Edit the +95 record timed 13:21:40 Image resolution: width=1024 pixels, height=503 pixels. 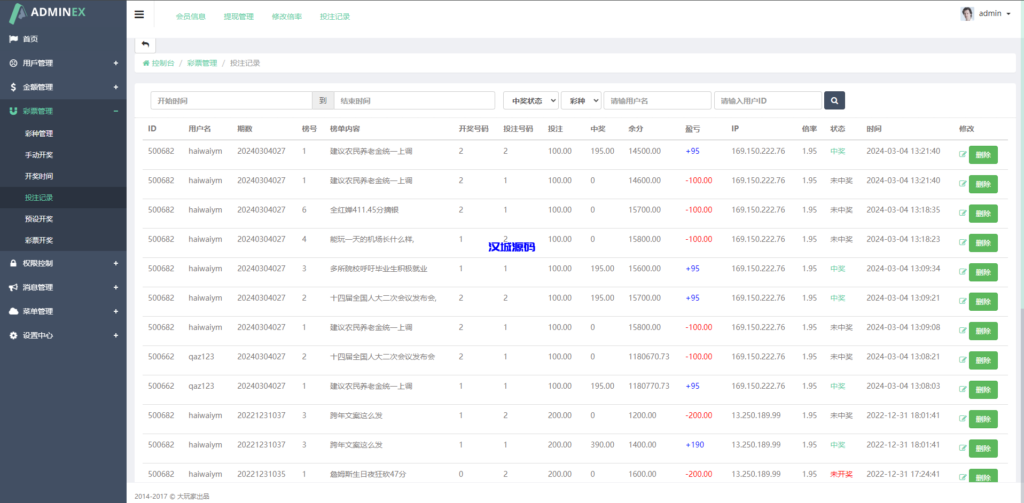click(x=963, y=155)
